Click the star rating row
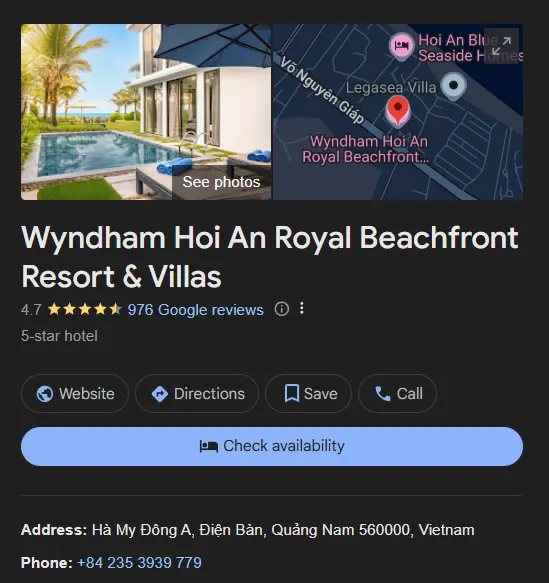The height and width of the screenshot is (583, 549). tap(85, 309)
